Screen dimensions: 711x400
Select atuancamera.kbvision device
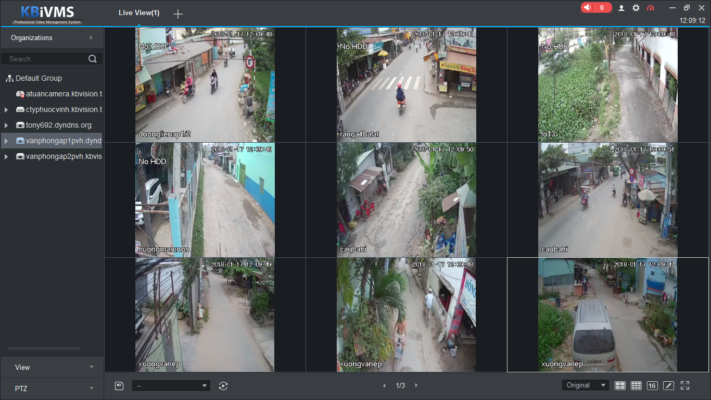pyautogui.click(x=64, y=94)
